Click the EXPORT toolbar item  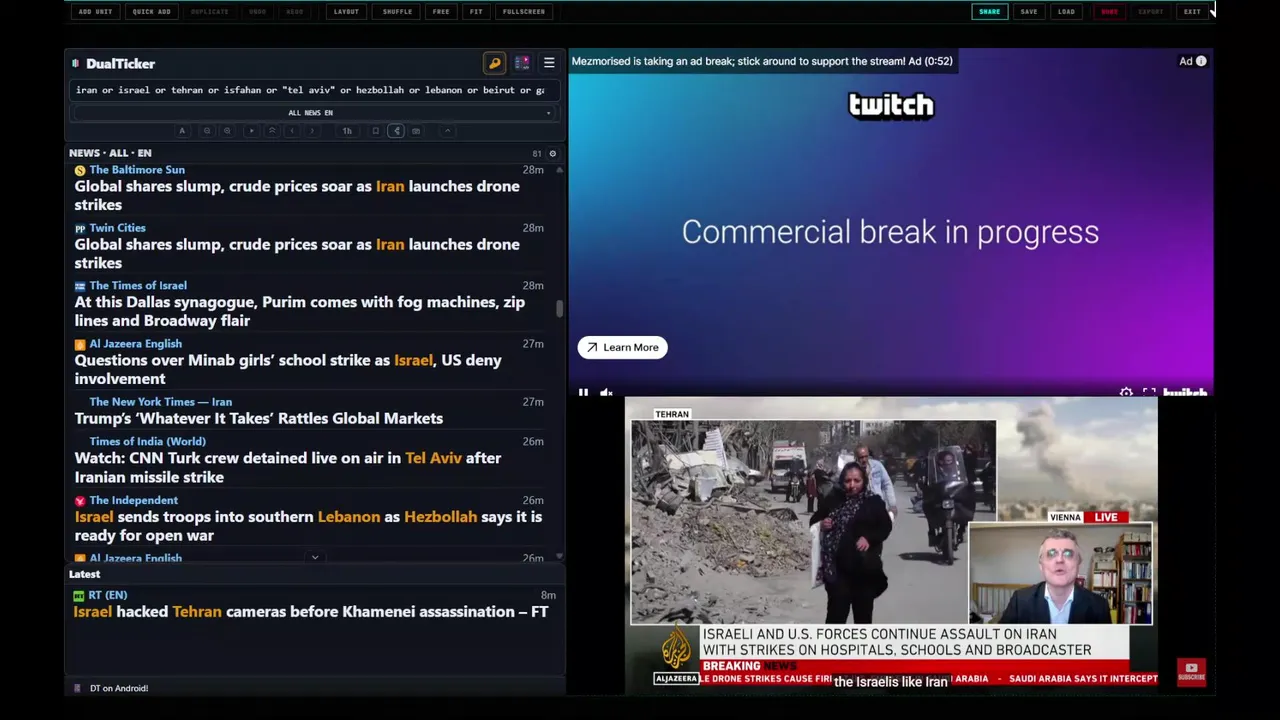[1151, 12]
